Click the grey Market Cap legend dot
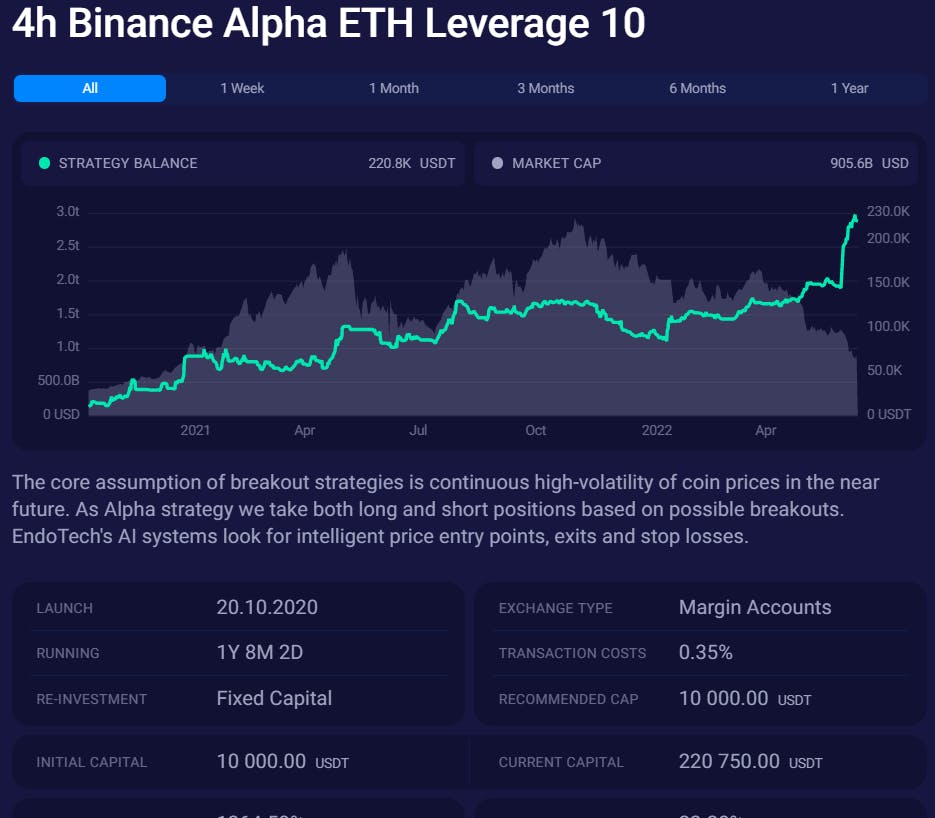935x818 pixels. tap(497, 163)
